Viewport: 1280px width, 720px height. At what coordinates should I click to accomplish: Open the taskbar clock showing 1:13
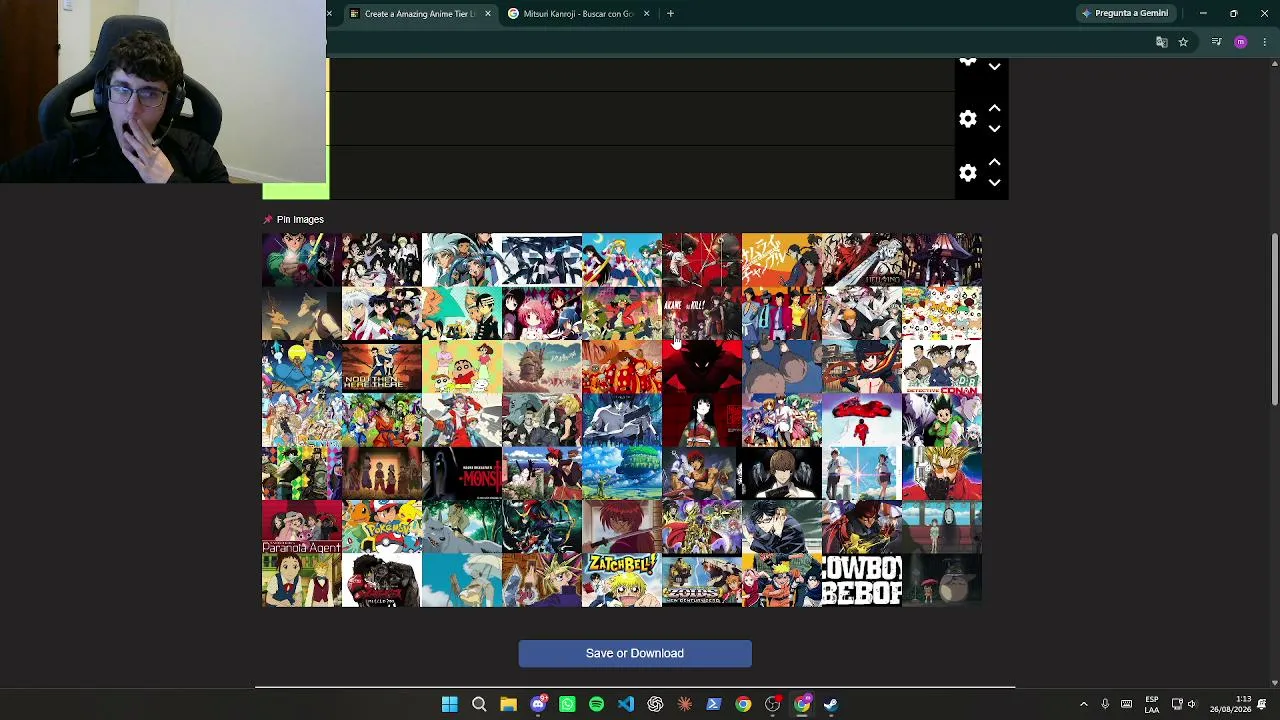(1230, 704)
